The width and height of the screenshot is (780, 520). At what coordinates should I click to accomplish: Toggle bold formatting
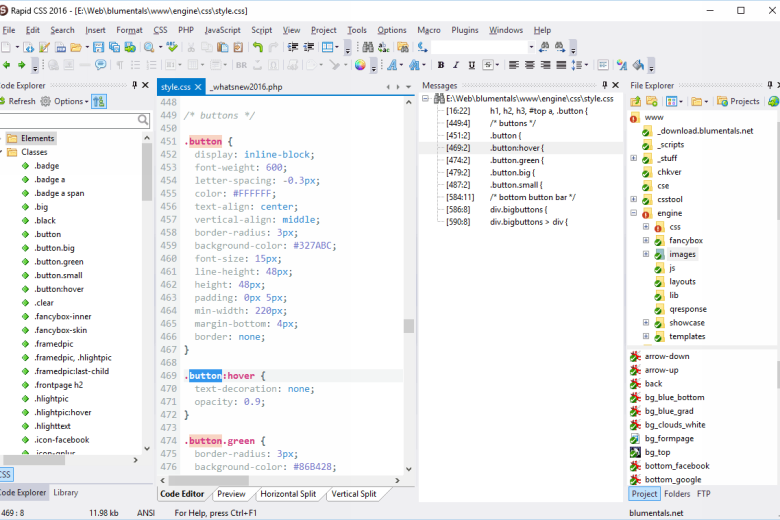[441, 65]
